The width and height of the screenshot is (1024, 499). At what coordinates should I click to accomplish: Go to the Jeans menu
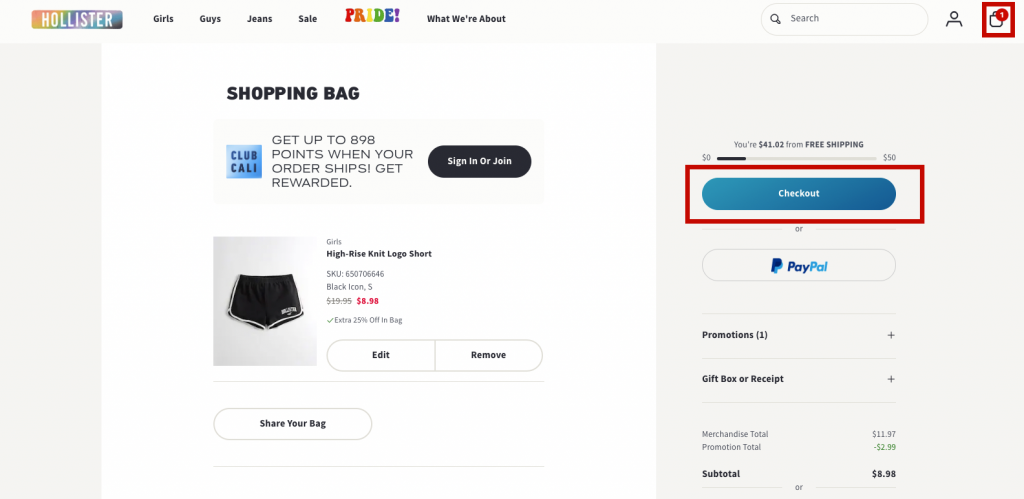[x=259, y=19]
